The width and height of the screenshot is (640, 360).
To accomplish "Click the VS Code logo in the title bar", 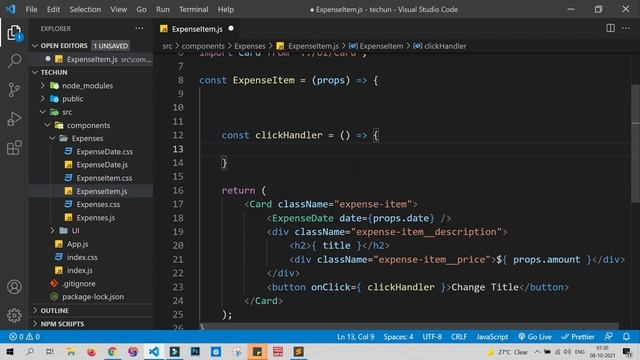I will pos(11,9).
